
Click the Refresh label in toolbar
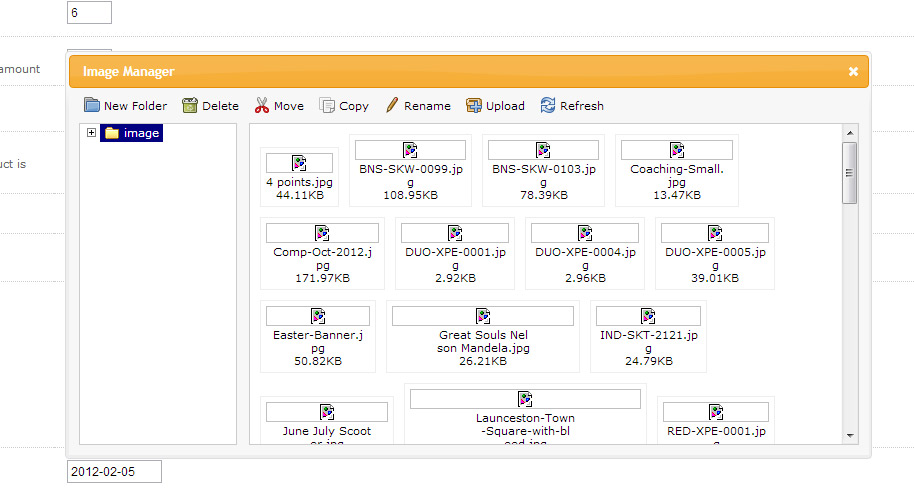point(582,106)
